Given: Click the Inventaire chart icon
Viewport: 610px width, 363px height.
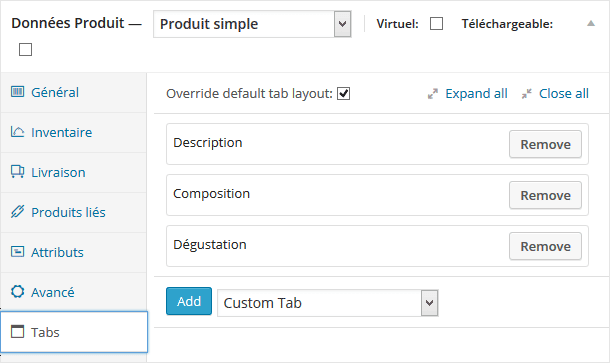Looking at the screenshot, I should 17,132.
